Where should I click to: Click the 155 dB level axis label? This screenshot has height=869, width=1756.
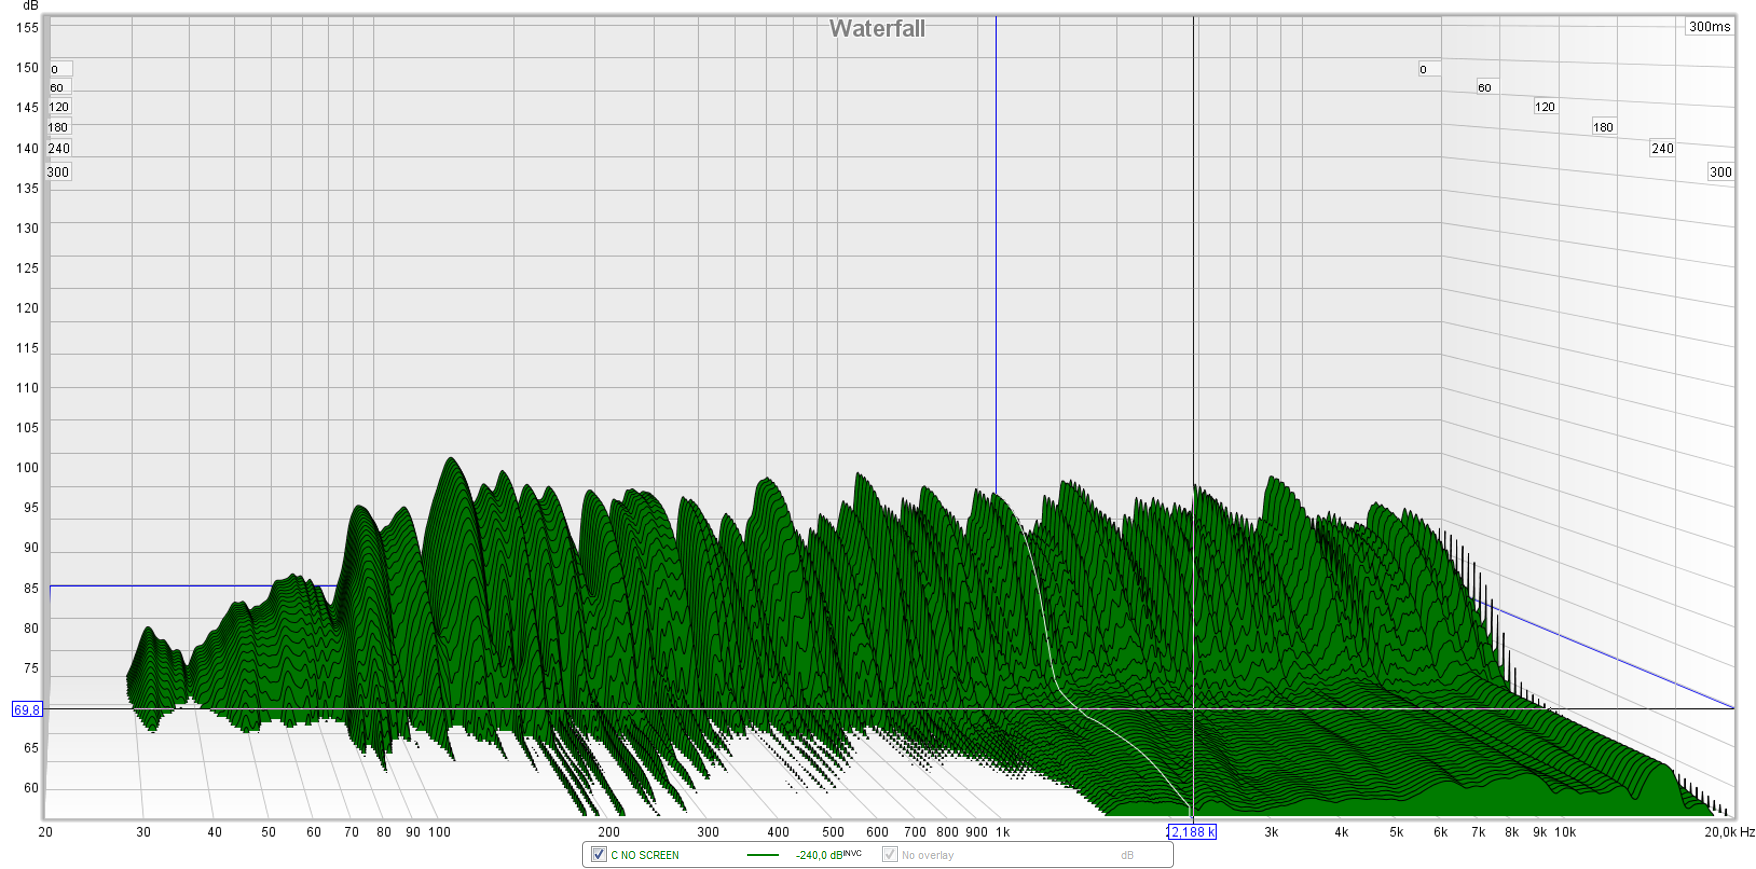coord(27,28)
